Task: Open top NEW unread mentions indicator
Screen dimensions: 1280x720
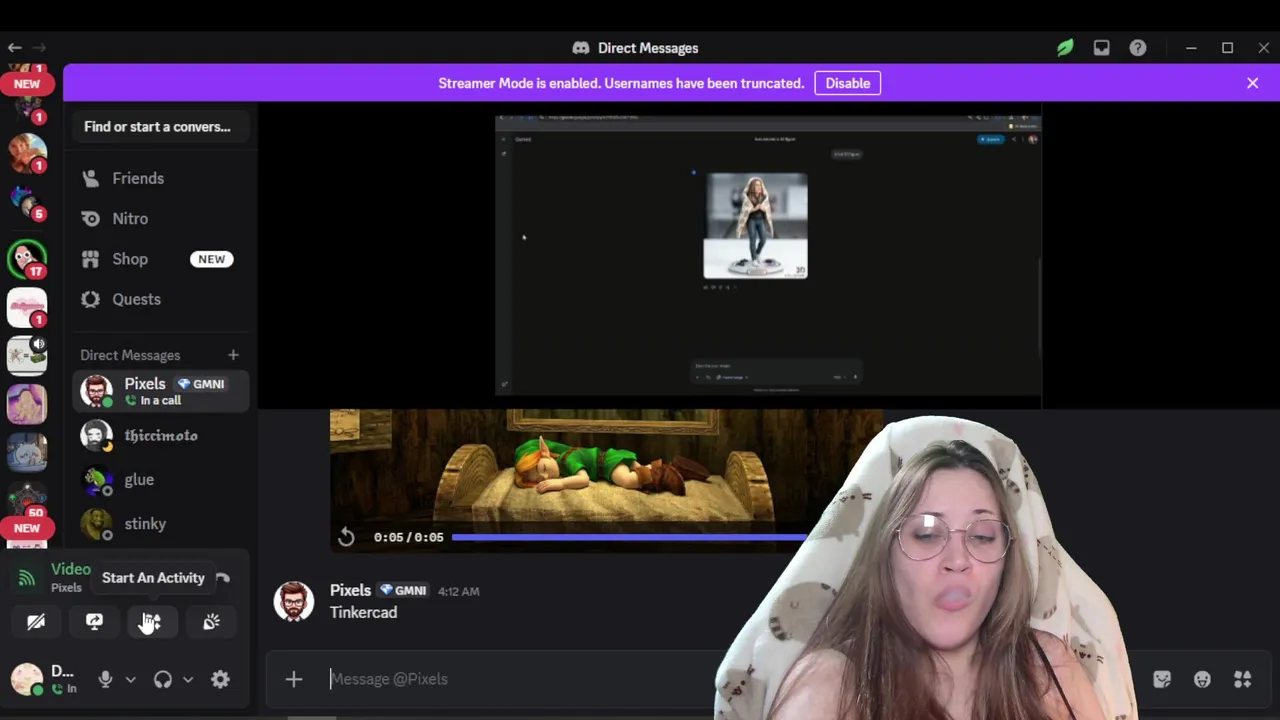Action: (27, 84)
